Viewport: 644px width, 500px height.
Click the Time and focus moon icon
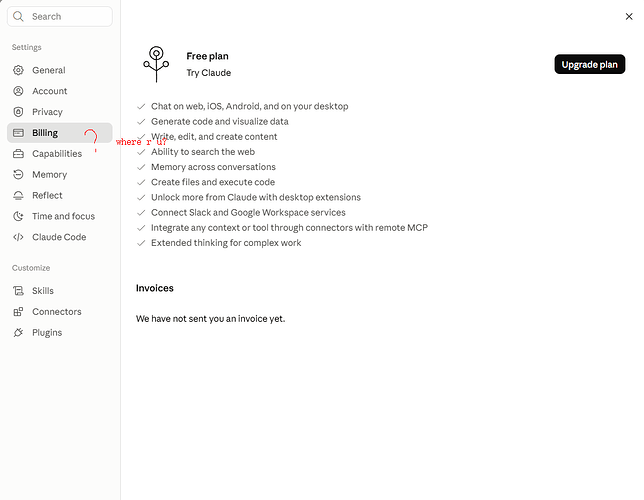pos(18,216)
